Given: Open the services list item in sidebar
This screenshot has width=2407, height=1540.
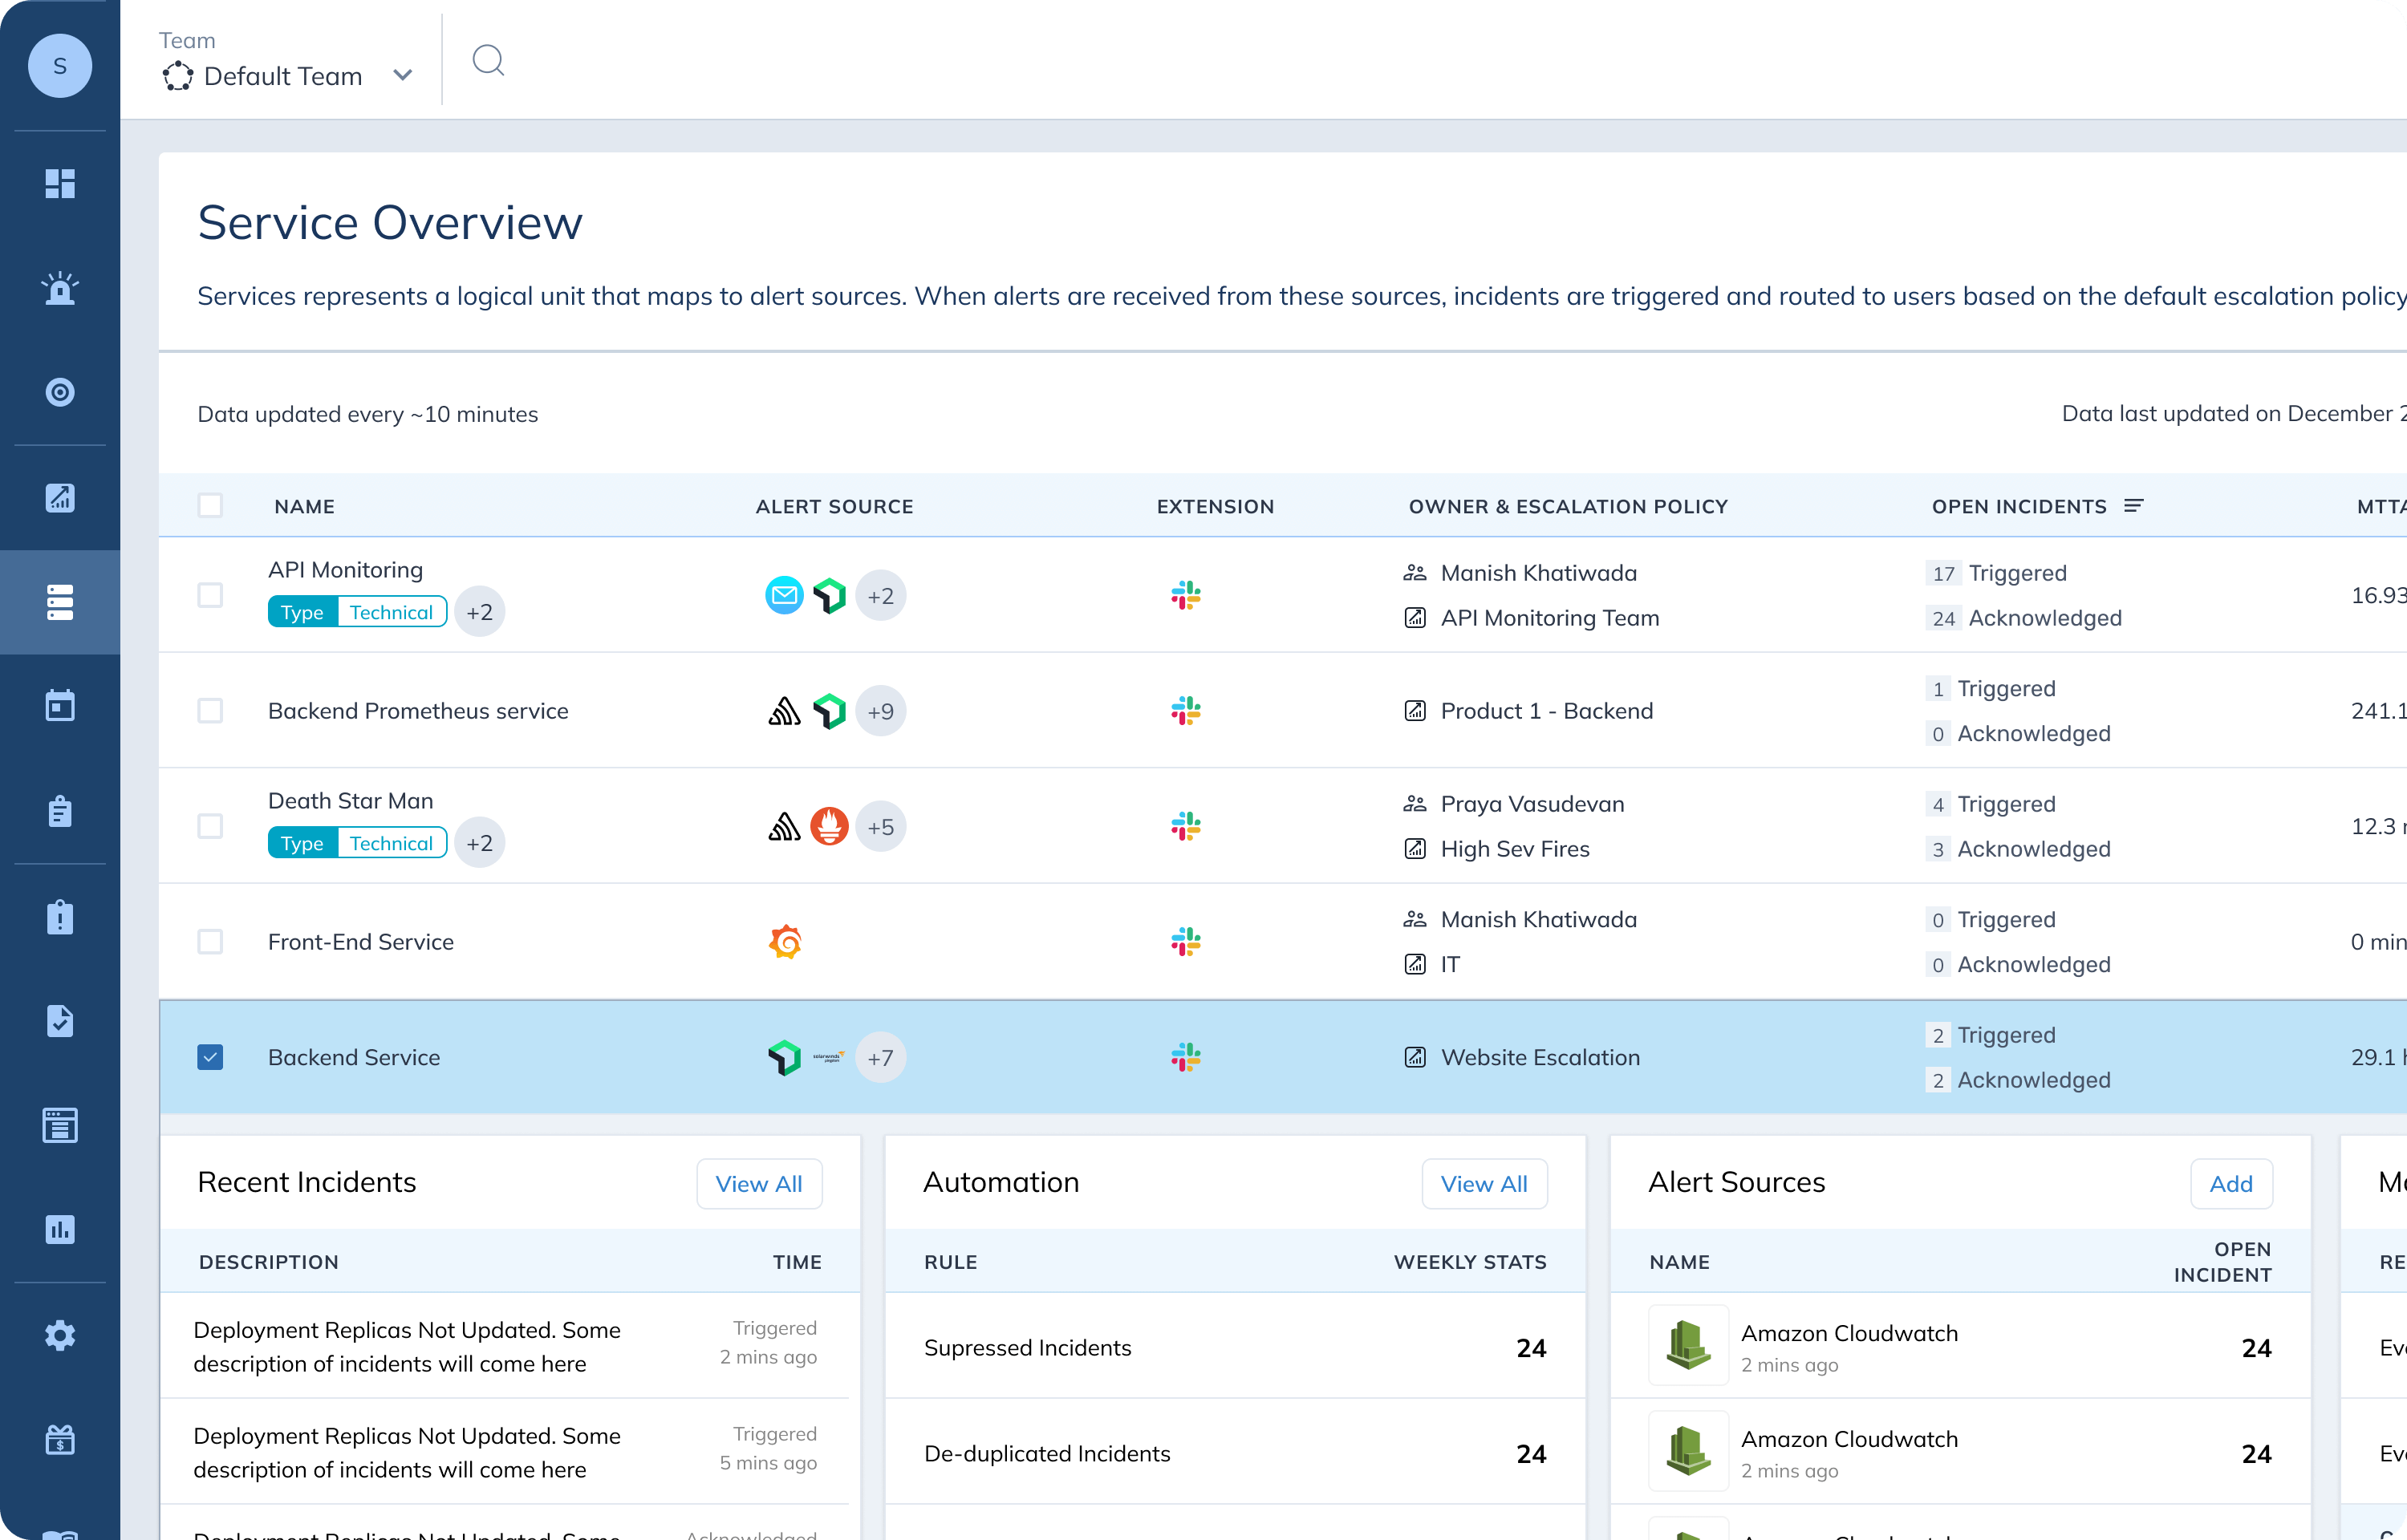Looking at the screenshot, I should [x=60, y=602].
